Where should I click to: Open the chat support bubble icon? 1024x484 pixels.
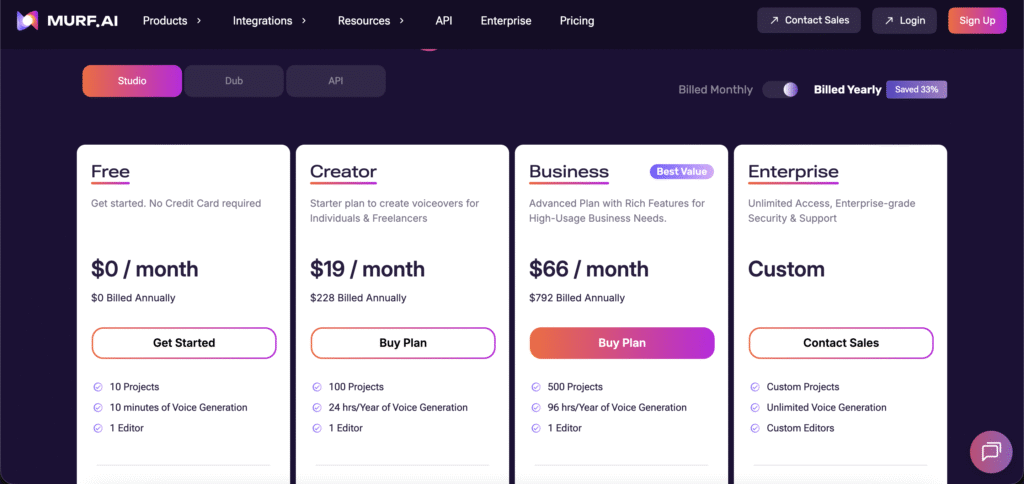point(990,452)
